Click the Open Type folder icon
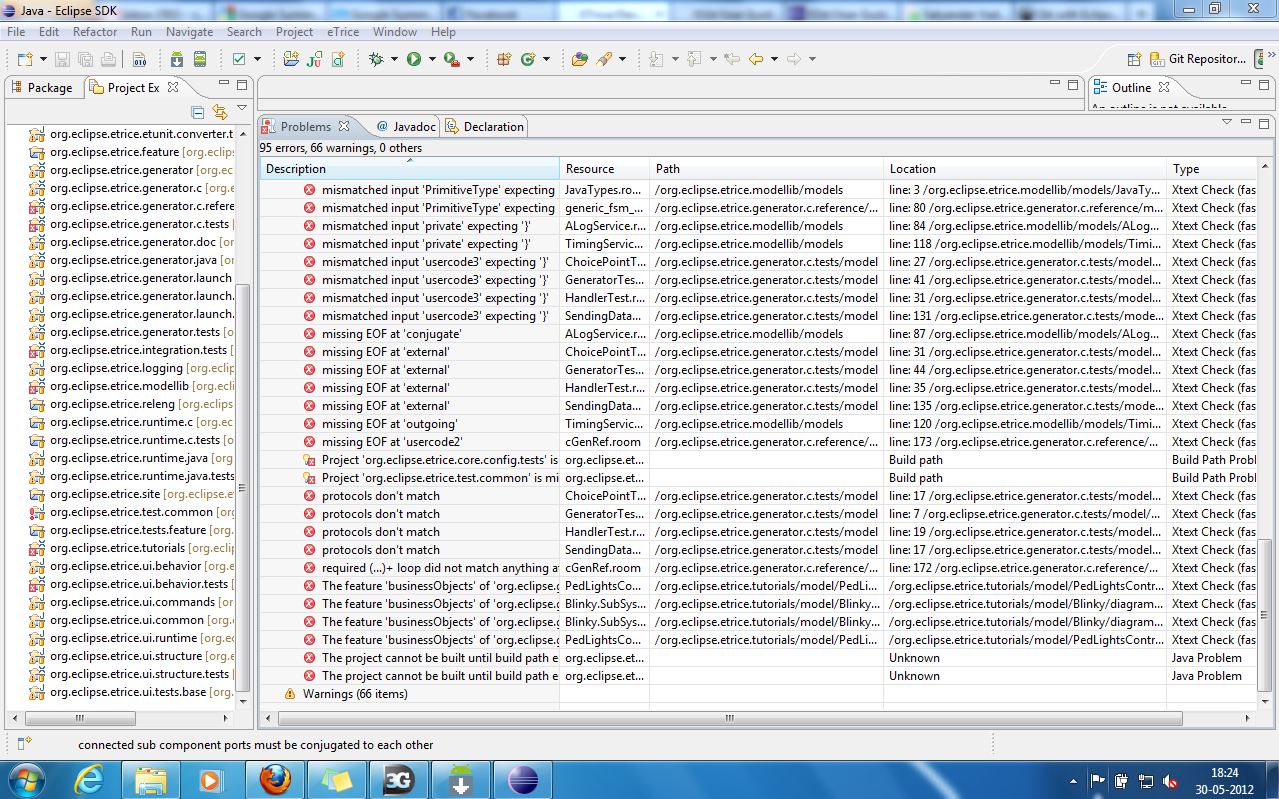The height and width of the screenshot is (799, 1279). point(580,59)
